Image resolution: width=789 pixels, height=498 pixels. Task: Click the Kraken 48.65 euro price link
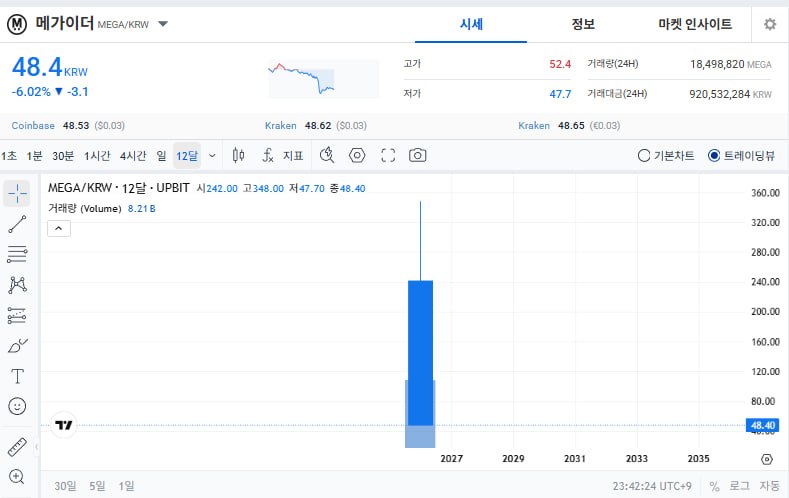pos(569,126)
